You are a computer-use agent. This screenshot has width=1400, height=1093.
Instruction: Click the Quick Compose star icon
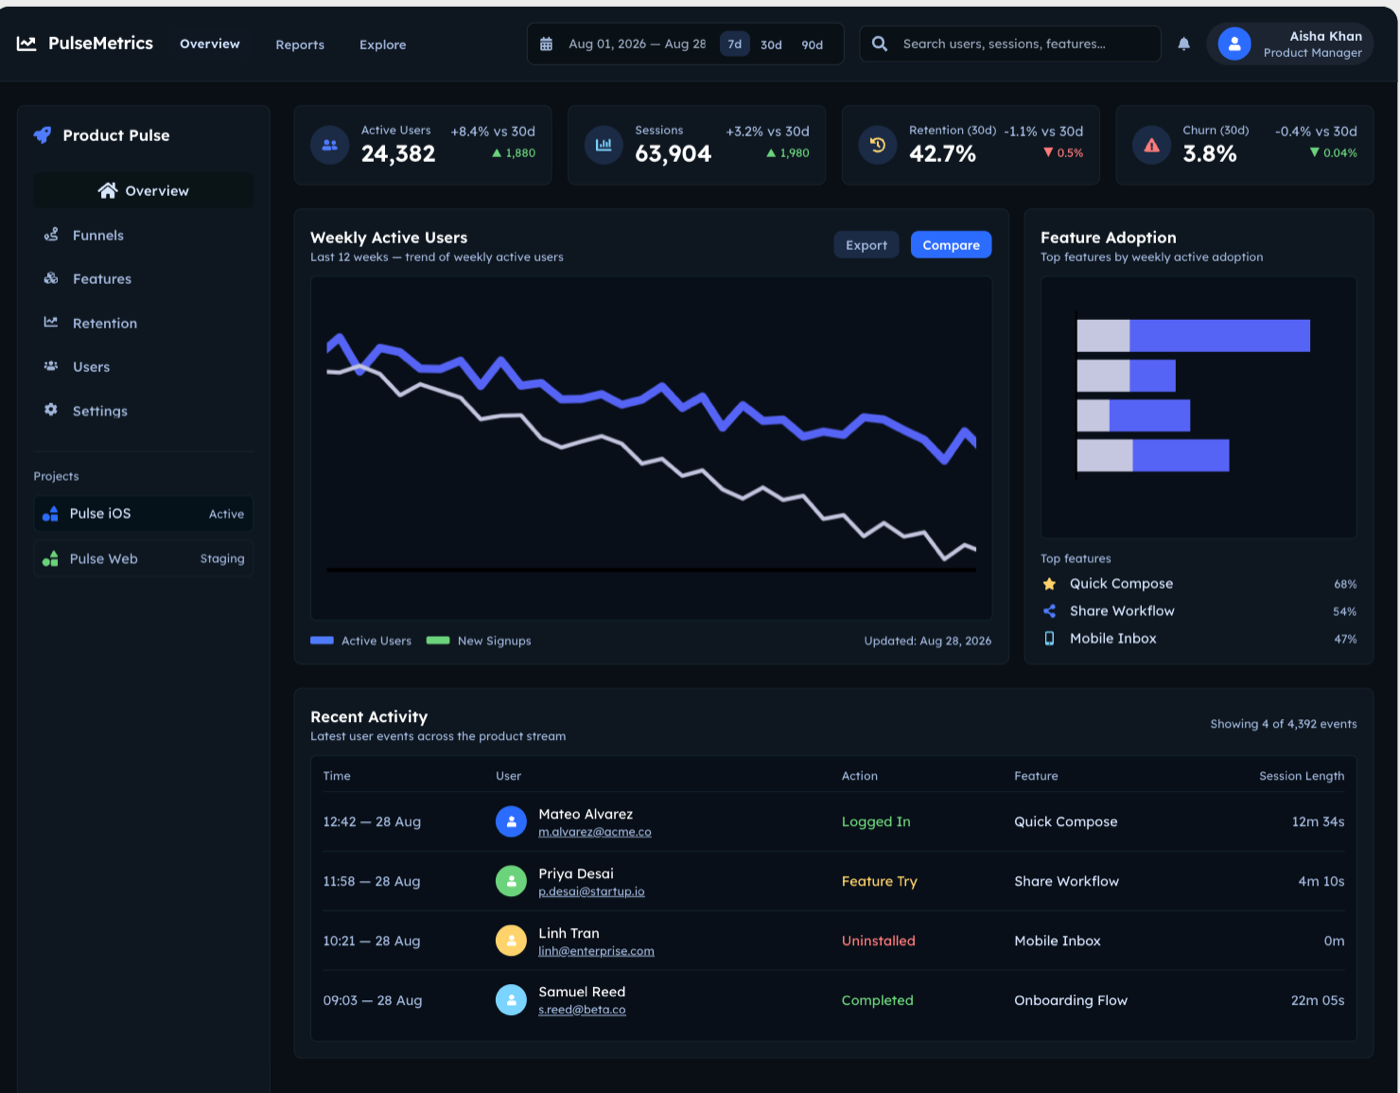(x=1049, y=584)
